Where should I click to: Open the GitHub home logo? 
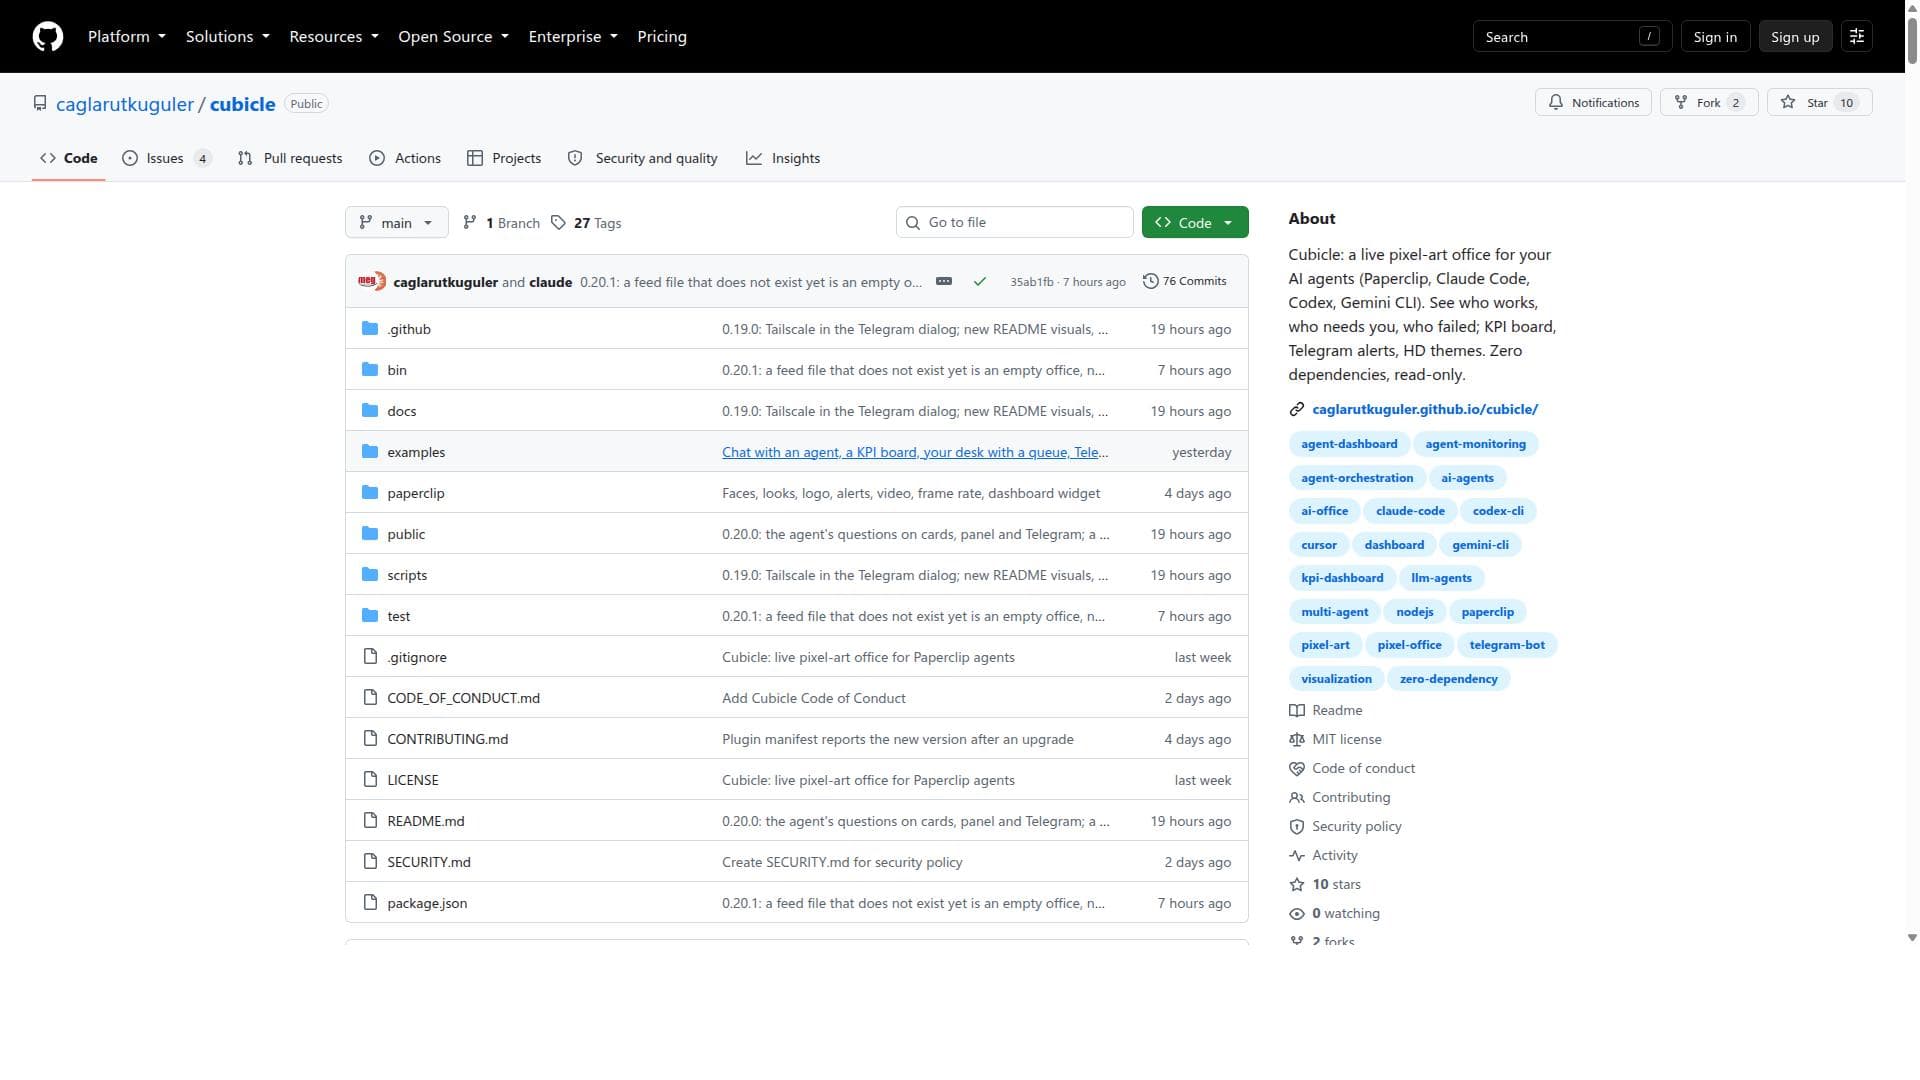point(48,37)
